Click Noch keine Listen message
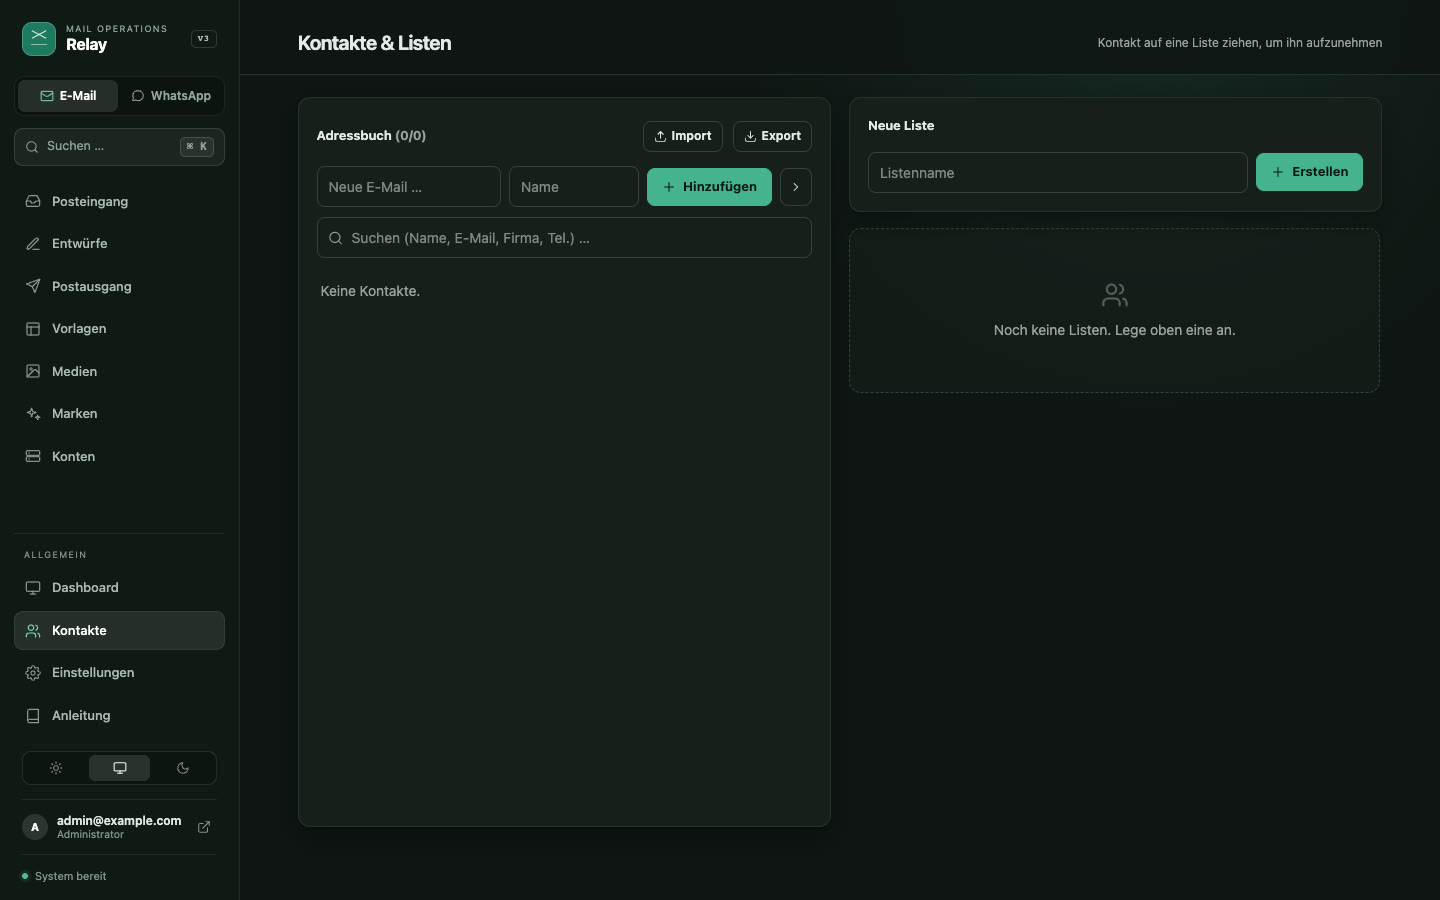Screen dimensions: 1440x900 tap(1115, 330)
